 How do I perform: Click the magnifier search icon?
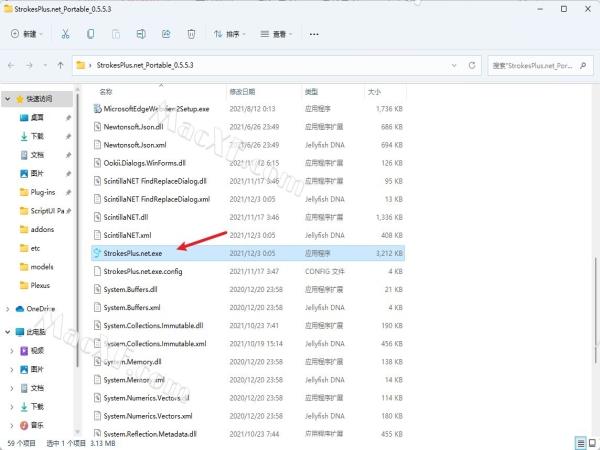click(x=583, y=65)
